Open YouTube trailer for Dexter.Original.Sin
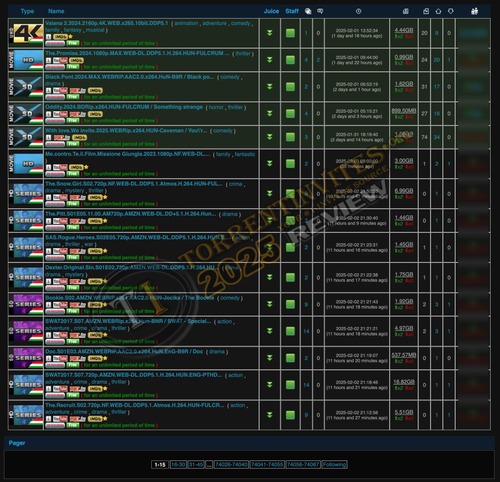The height and width of the screenshot is (482, 500). tap(60, 281)
